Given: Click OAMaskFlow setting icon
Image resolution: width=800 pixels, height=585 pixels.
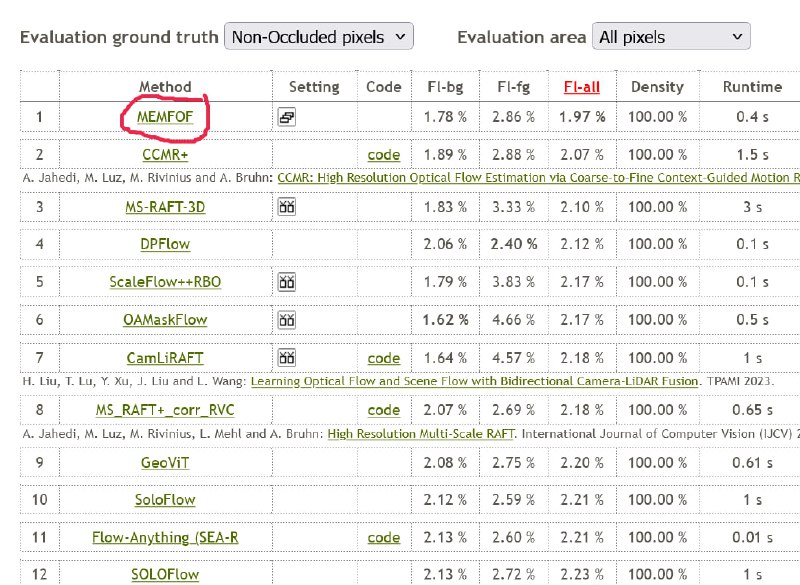Looking at the screenshot, I should click(287, 320).
